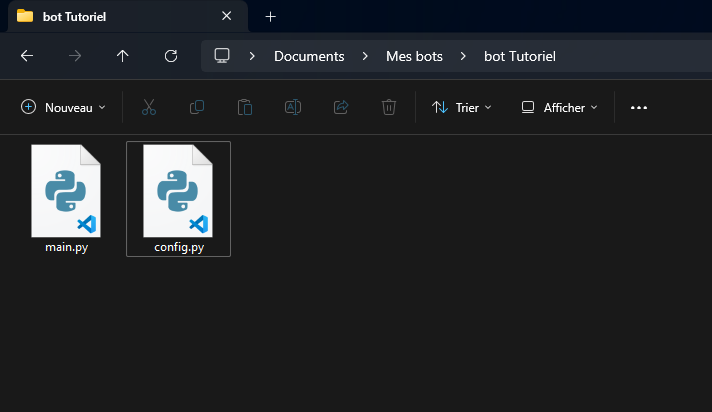Go to Documents in the breadcrumb
712x412 pixels.
coord(309,56)
